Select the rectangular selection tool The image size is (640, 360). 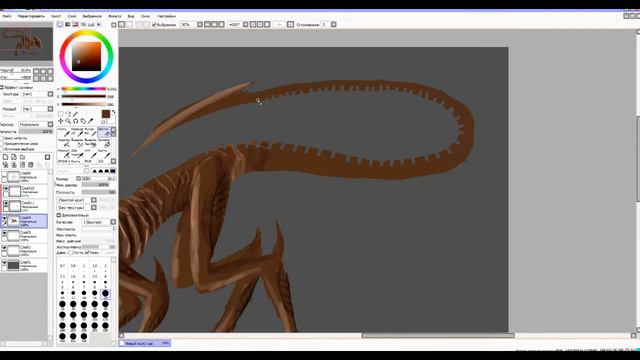coord(61,114)
